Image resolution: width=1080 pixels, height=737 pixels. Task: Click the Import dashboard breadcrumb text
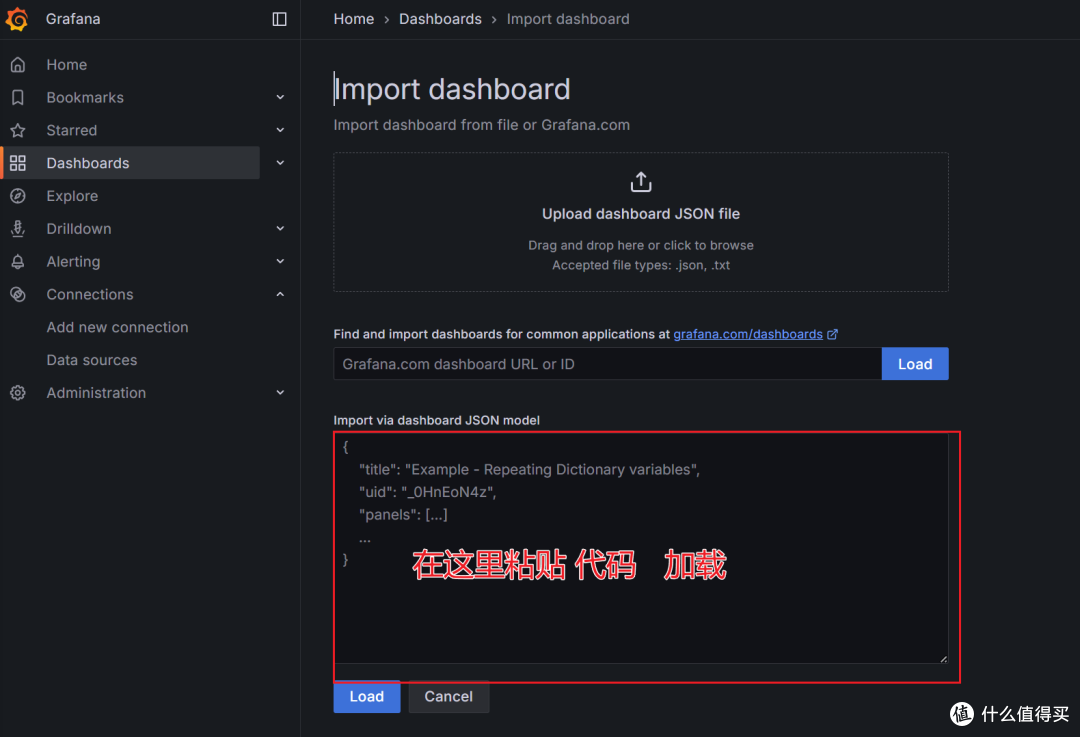coord(568,19)
